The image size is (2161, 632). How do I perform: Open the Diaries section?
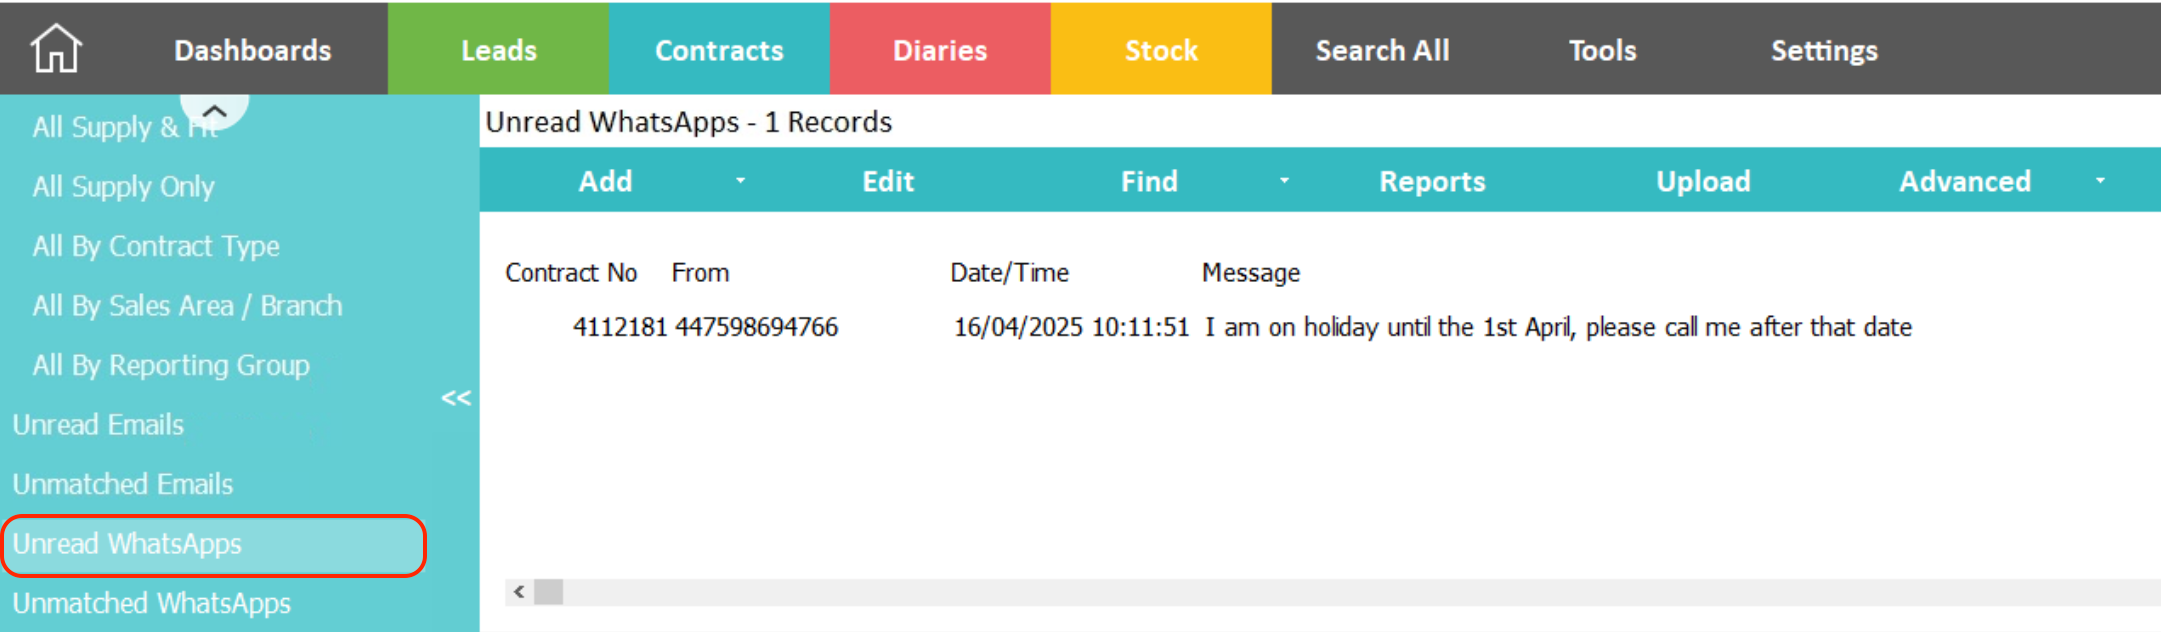[x=940, y=49]
